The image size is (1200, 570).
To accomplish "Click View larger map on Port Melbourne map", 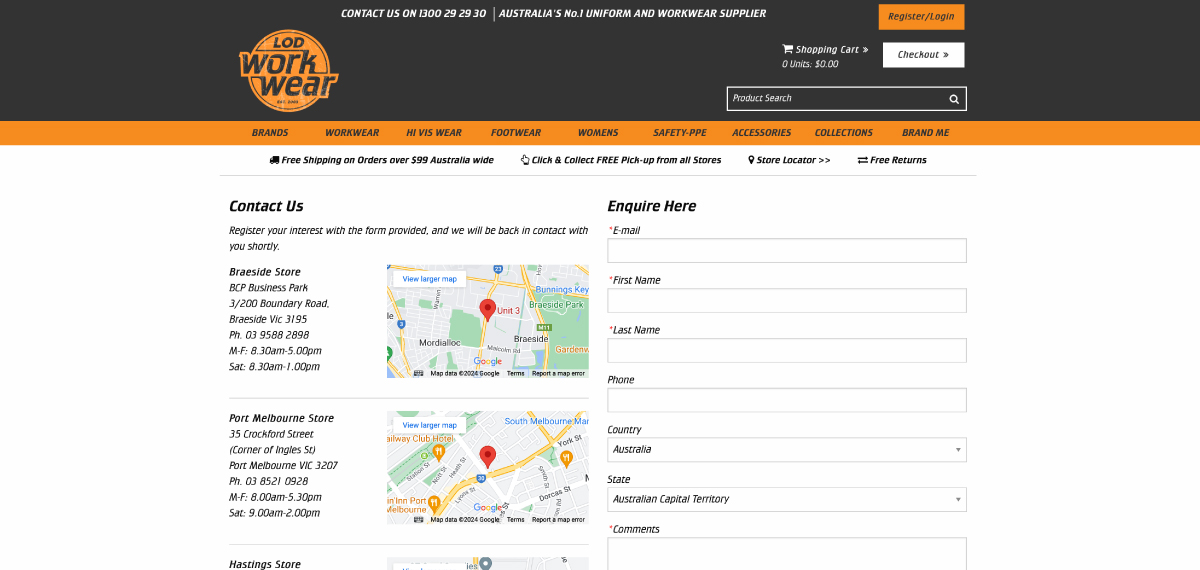I will (430, 425).
